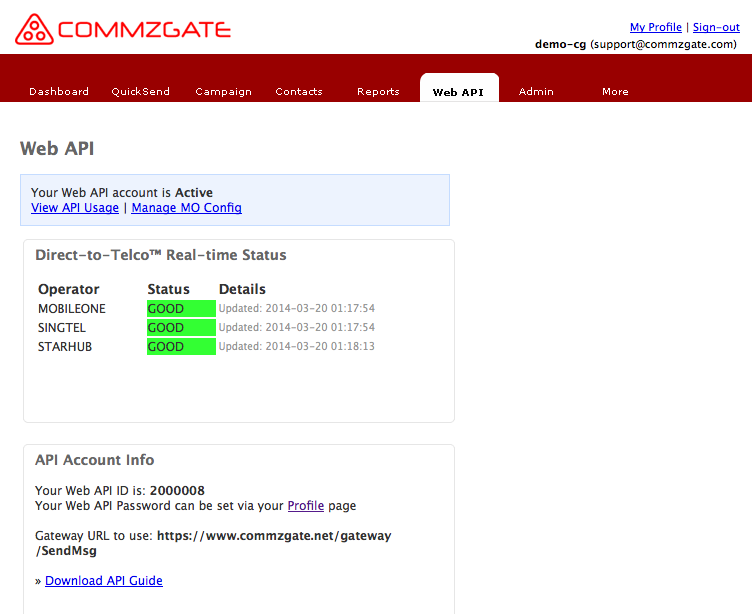Click the API Account Info heading
Viewport: 752px width, 614px height.
(x=94, y=460)
